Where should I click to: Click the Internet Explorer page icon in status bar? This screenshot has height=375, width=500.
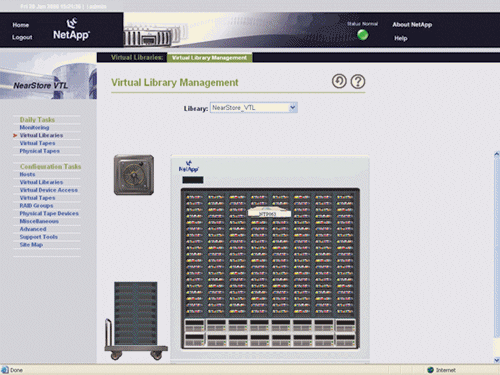5,370
